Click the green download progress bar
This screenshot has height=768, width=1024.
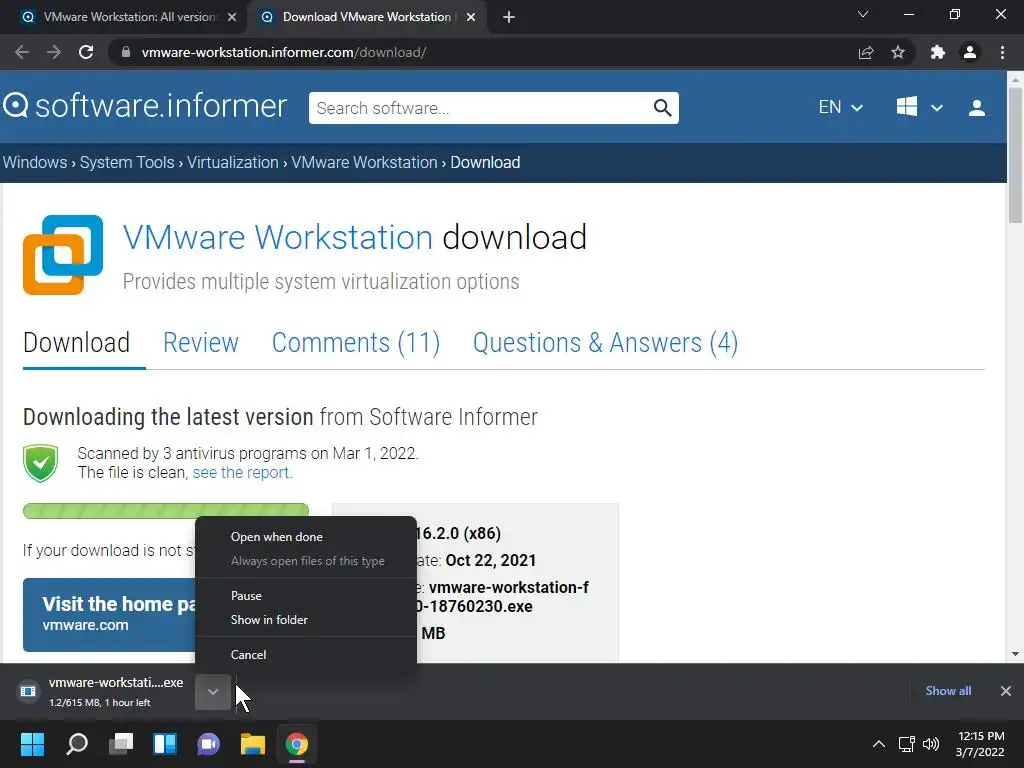tap(166, 511)
